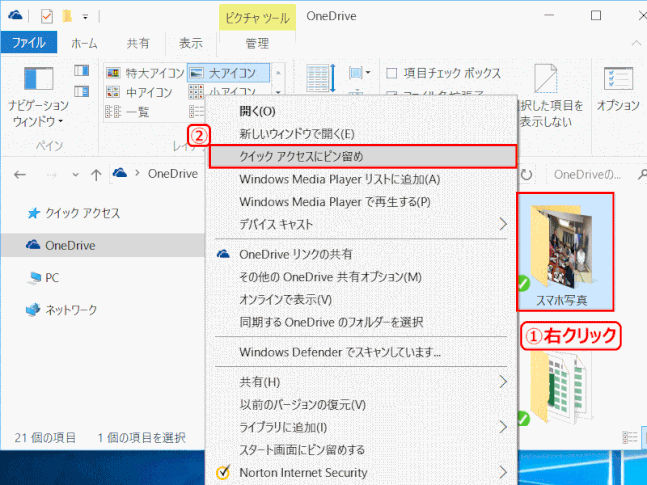Select 特大アイコン layout

click(x=145, y=73)
